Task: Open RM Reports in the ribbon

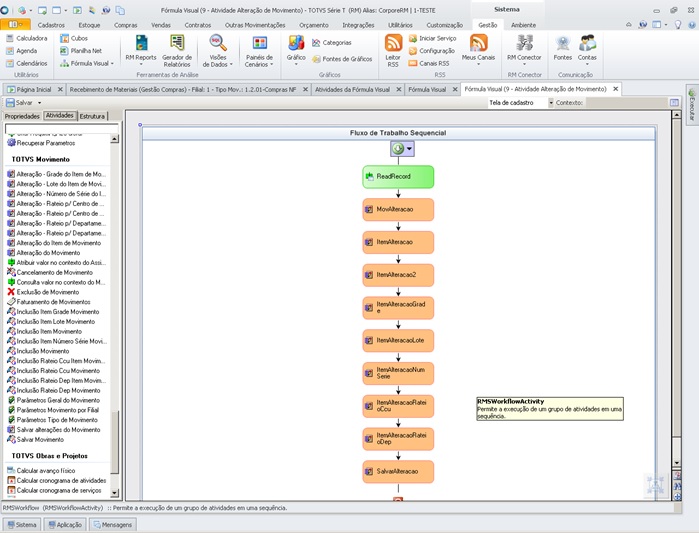Action: tap(140, 48)
